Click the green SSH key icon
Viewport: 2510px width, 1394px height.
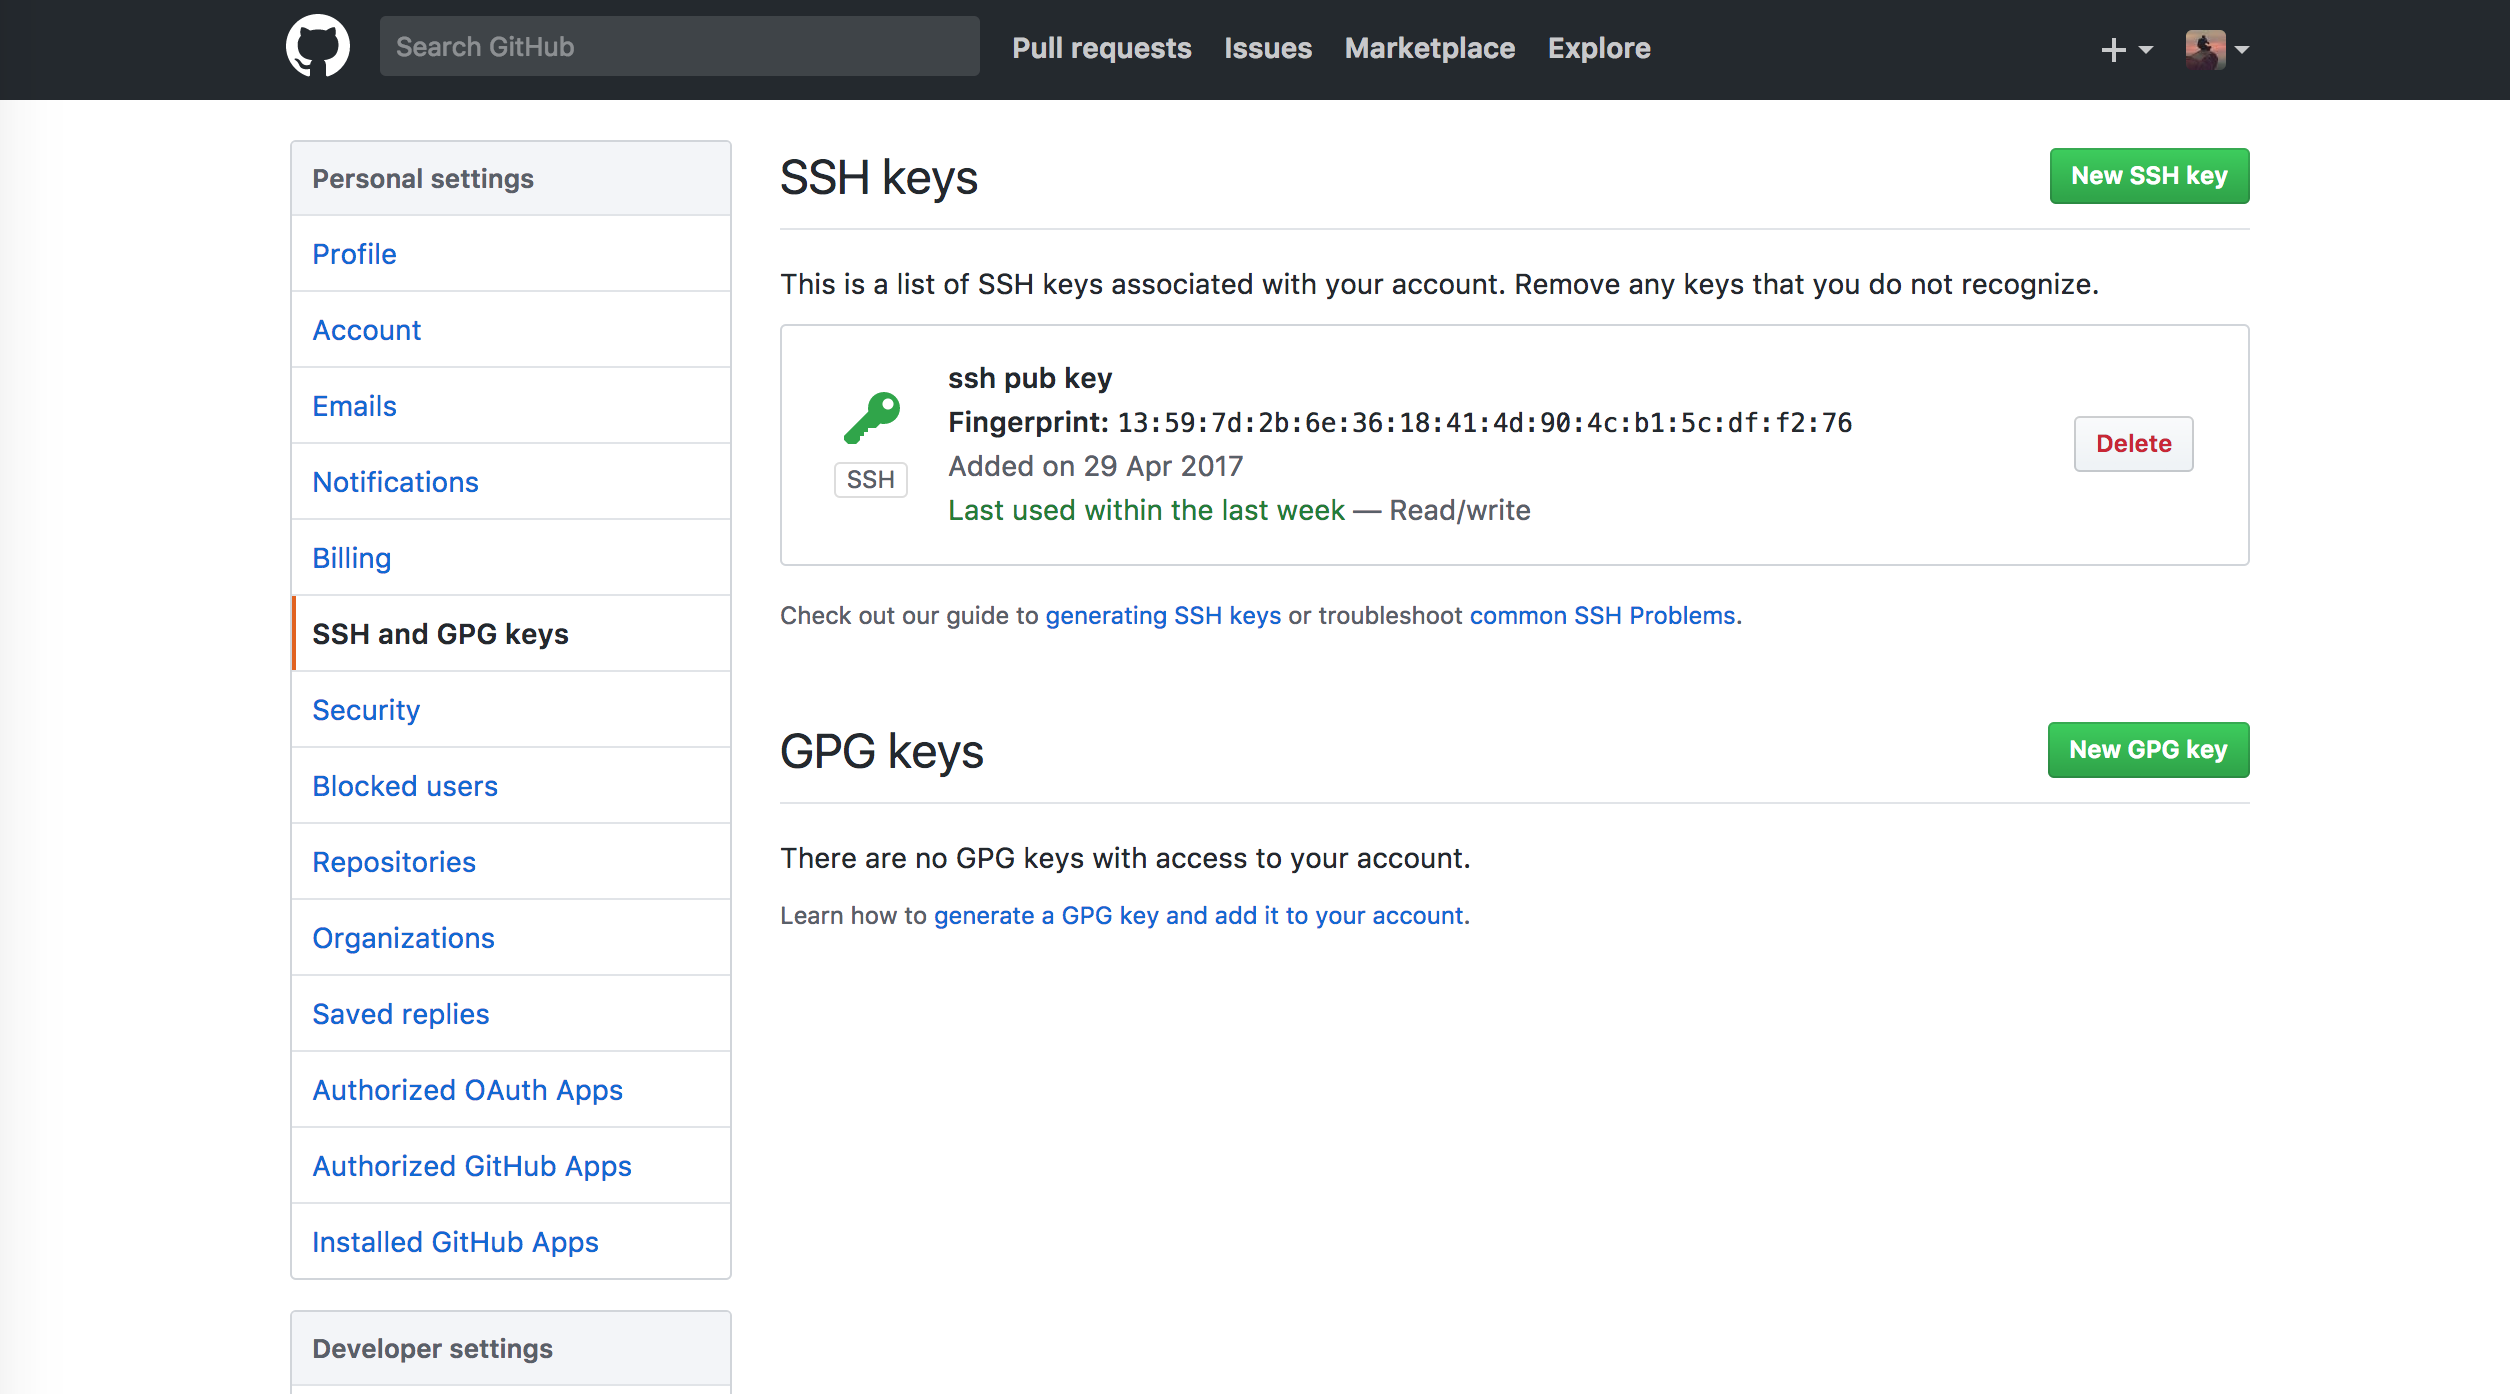tap(871, 418)
